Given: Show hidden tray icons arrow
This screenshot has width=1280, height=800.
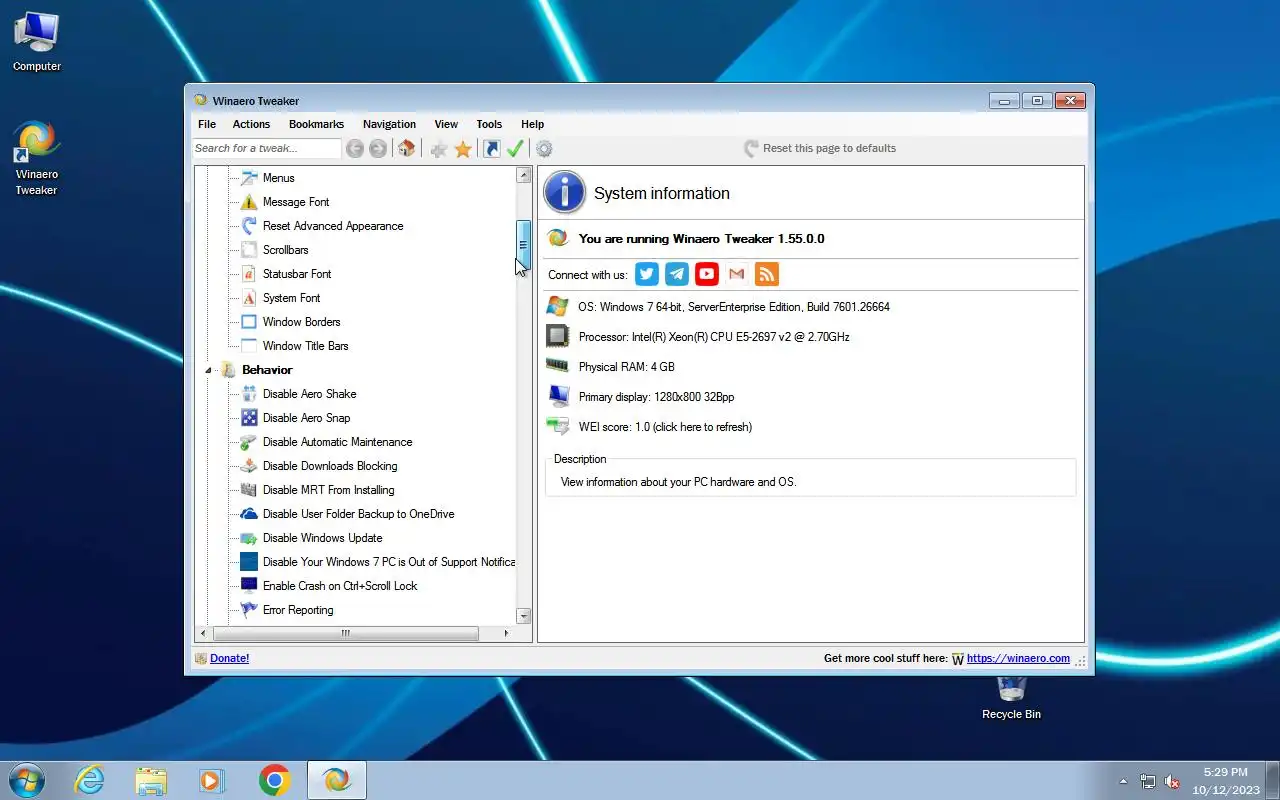Looking at the screenshot, I should (1123, 781).
